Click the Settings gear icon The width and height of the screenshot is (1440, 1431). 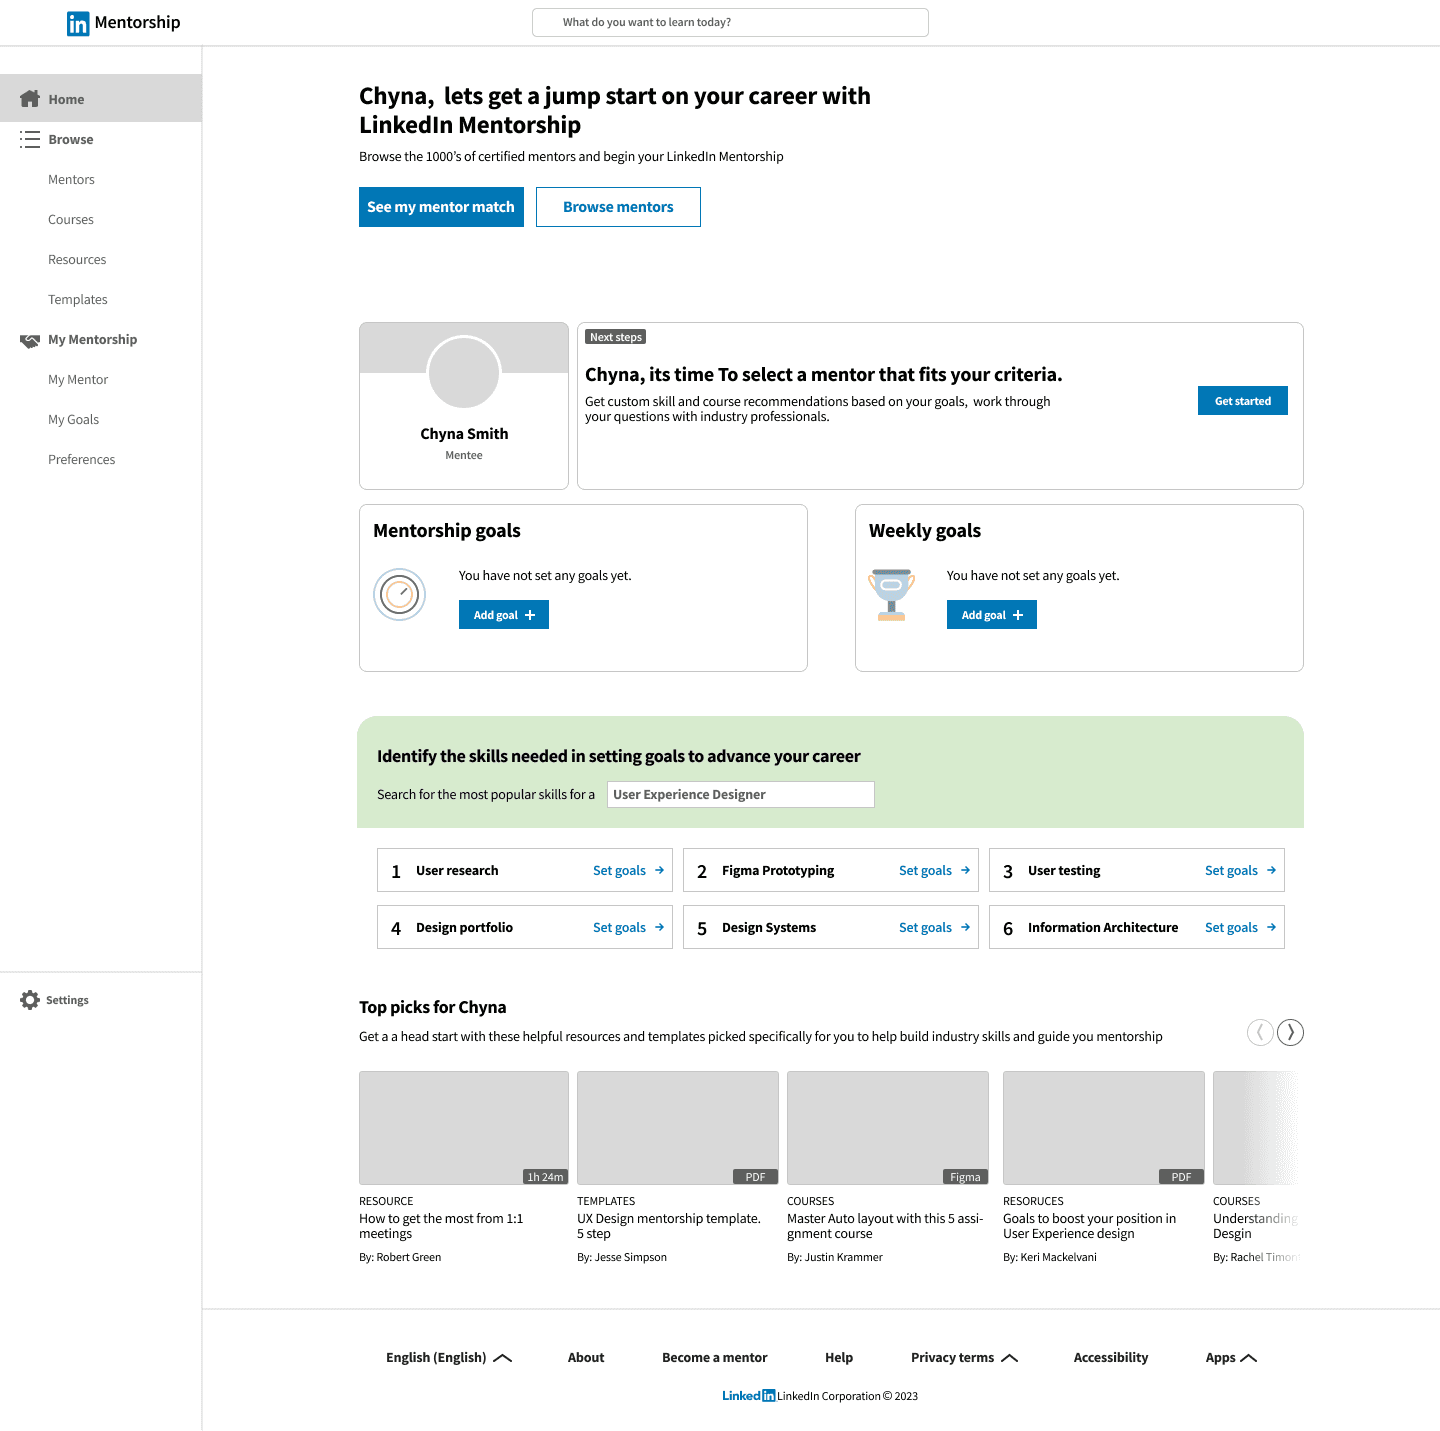tap(30, 1000)
